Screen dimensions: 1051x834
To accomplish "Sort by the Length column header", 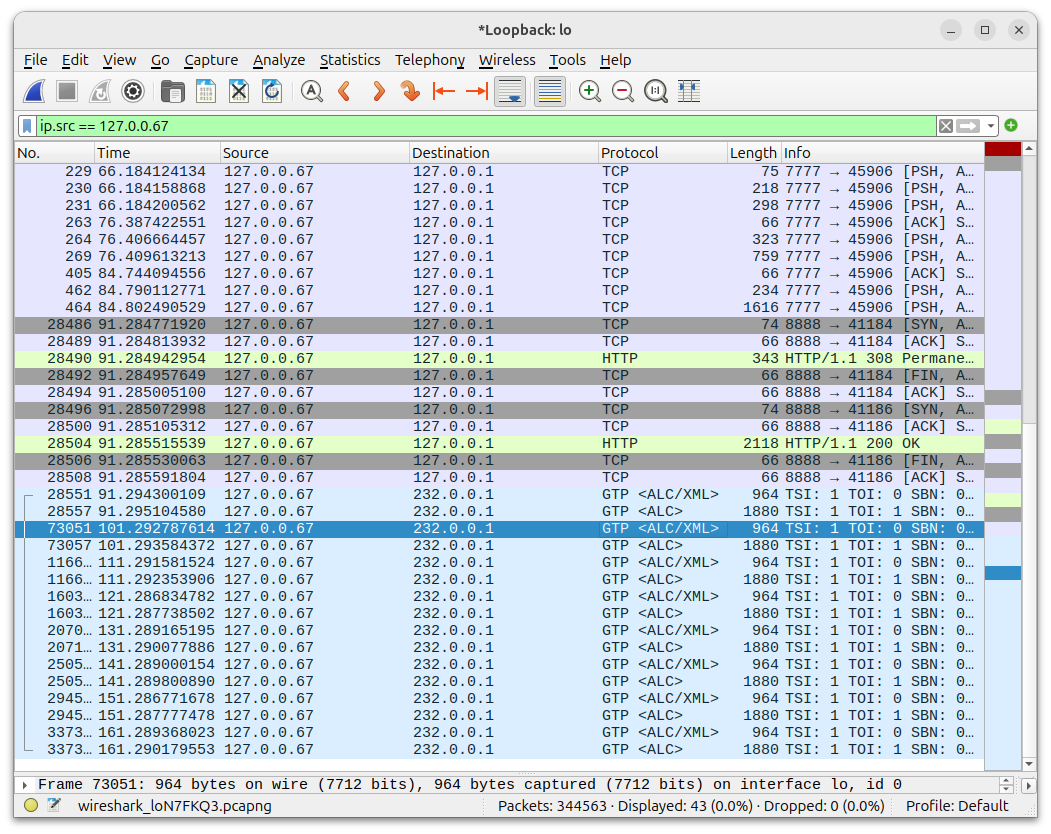I will click(754, 153).
